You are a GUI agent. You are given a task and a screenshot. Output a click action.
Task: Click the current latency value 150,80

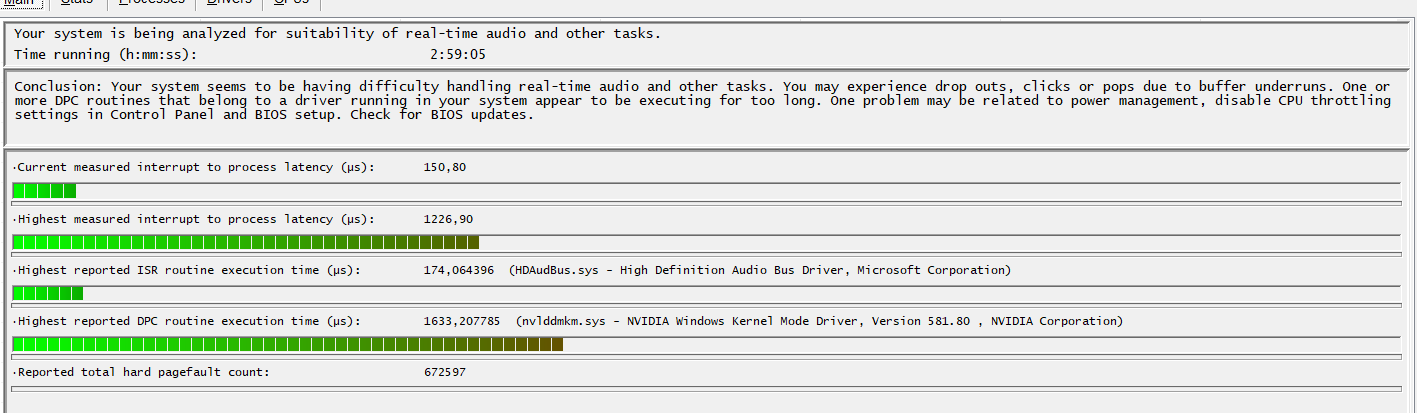pyautogui.click(x=444, y=167)
